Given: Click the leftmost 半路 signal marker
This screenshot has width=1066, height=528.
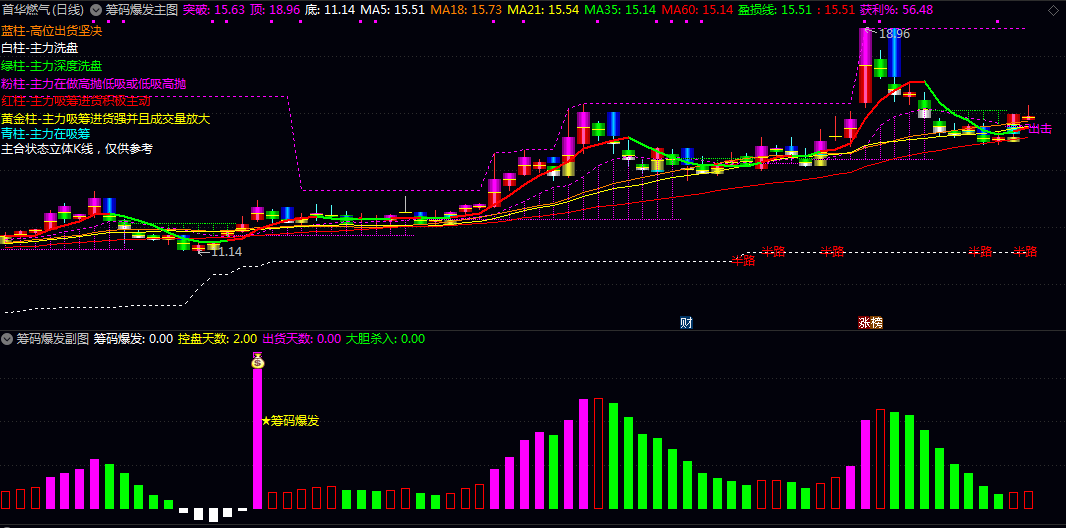Looking at the screenshot, I should click(743, 260).
